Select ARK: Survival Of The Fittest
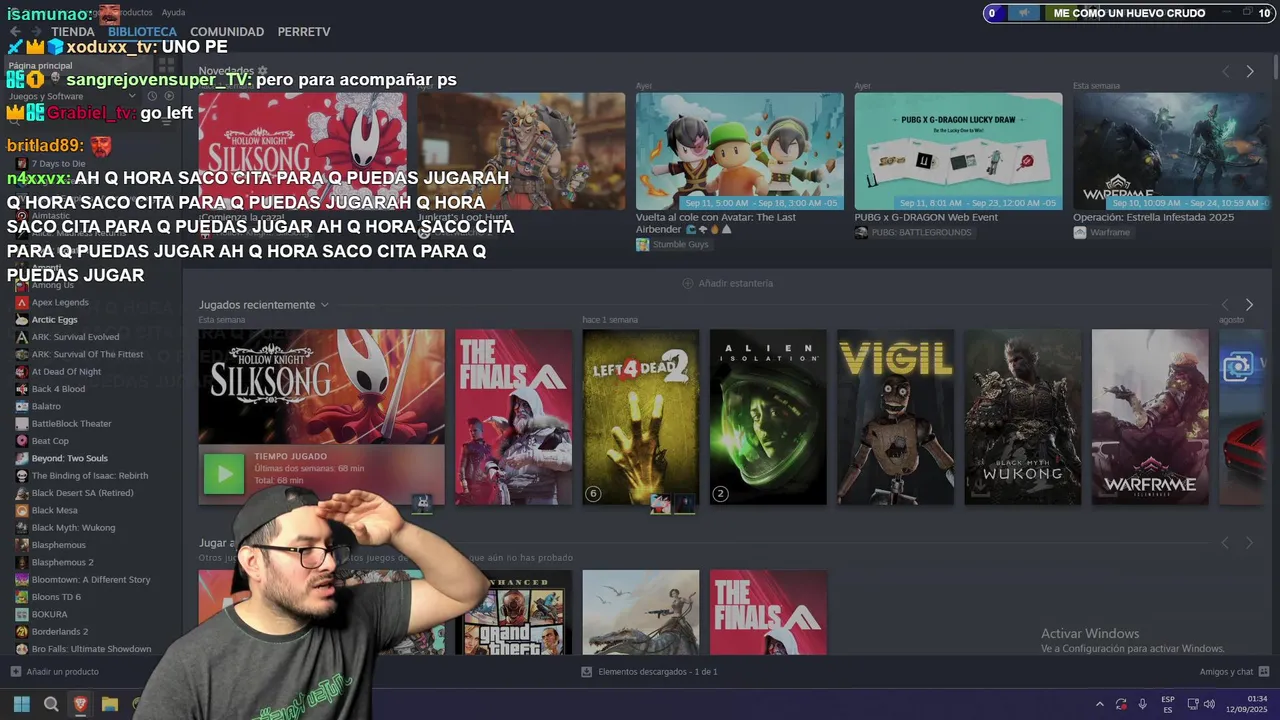Screen dimensions: 1280x720 87,354
